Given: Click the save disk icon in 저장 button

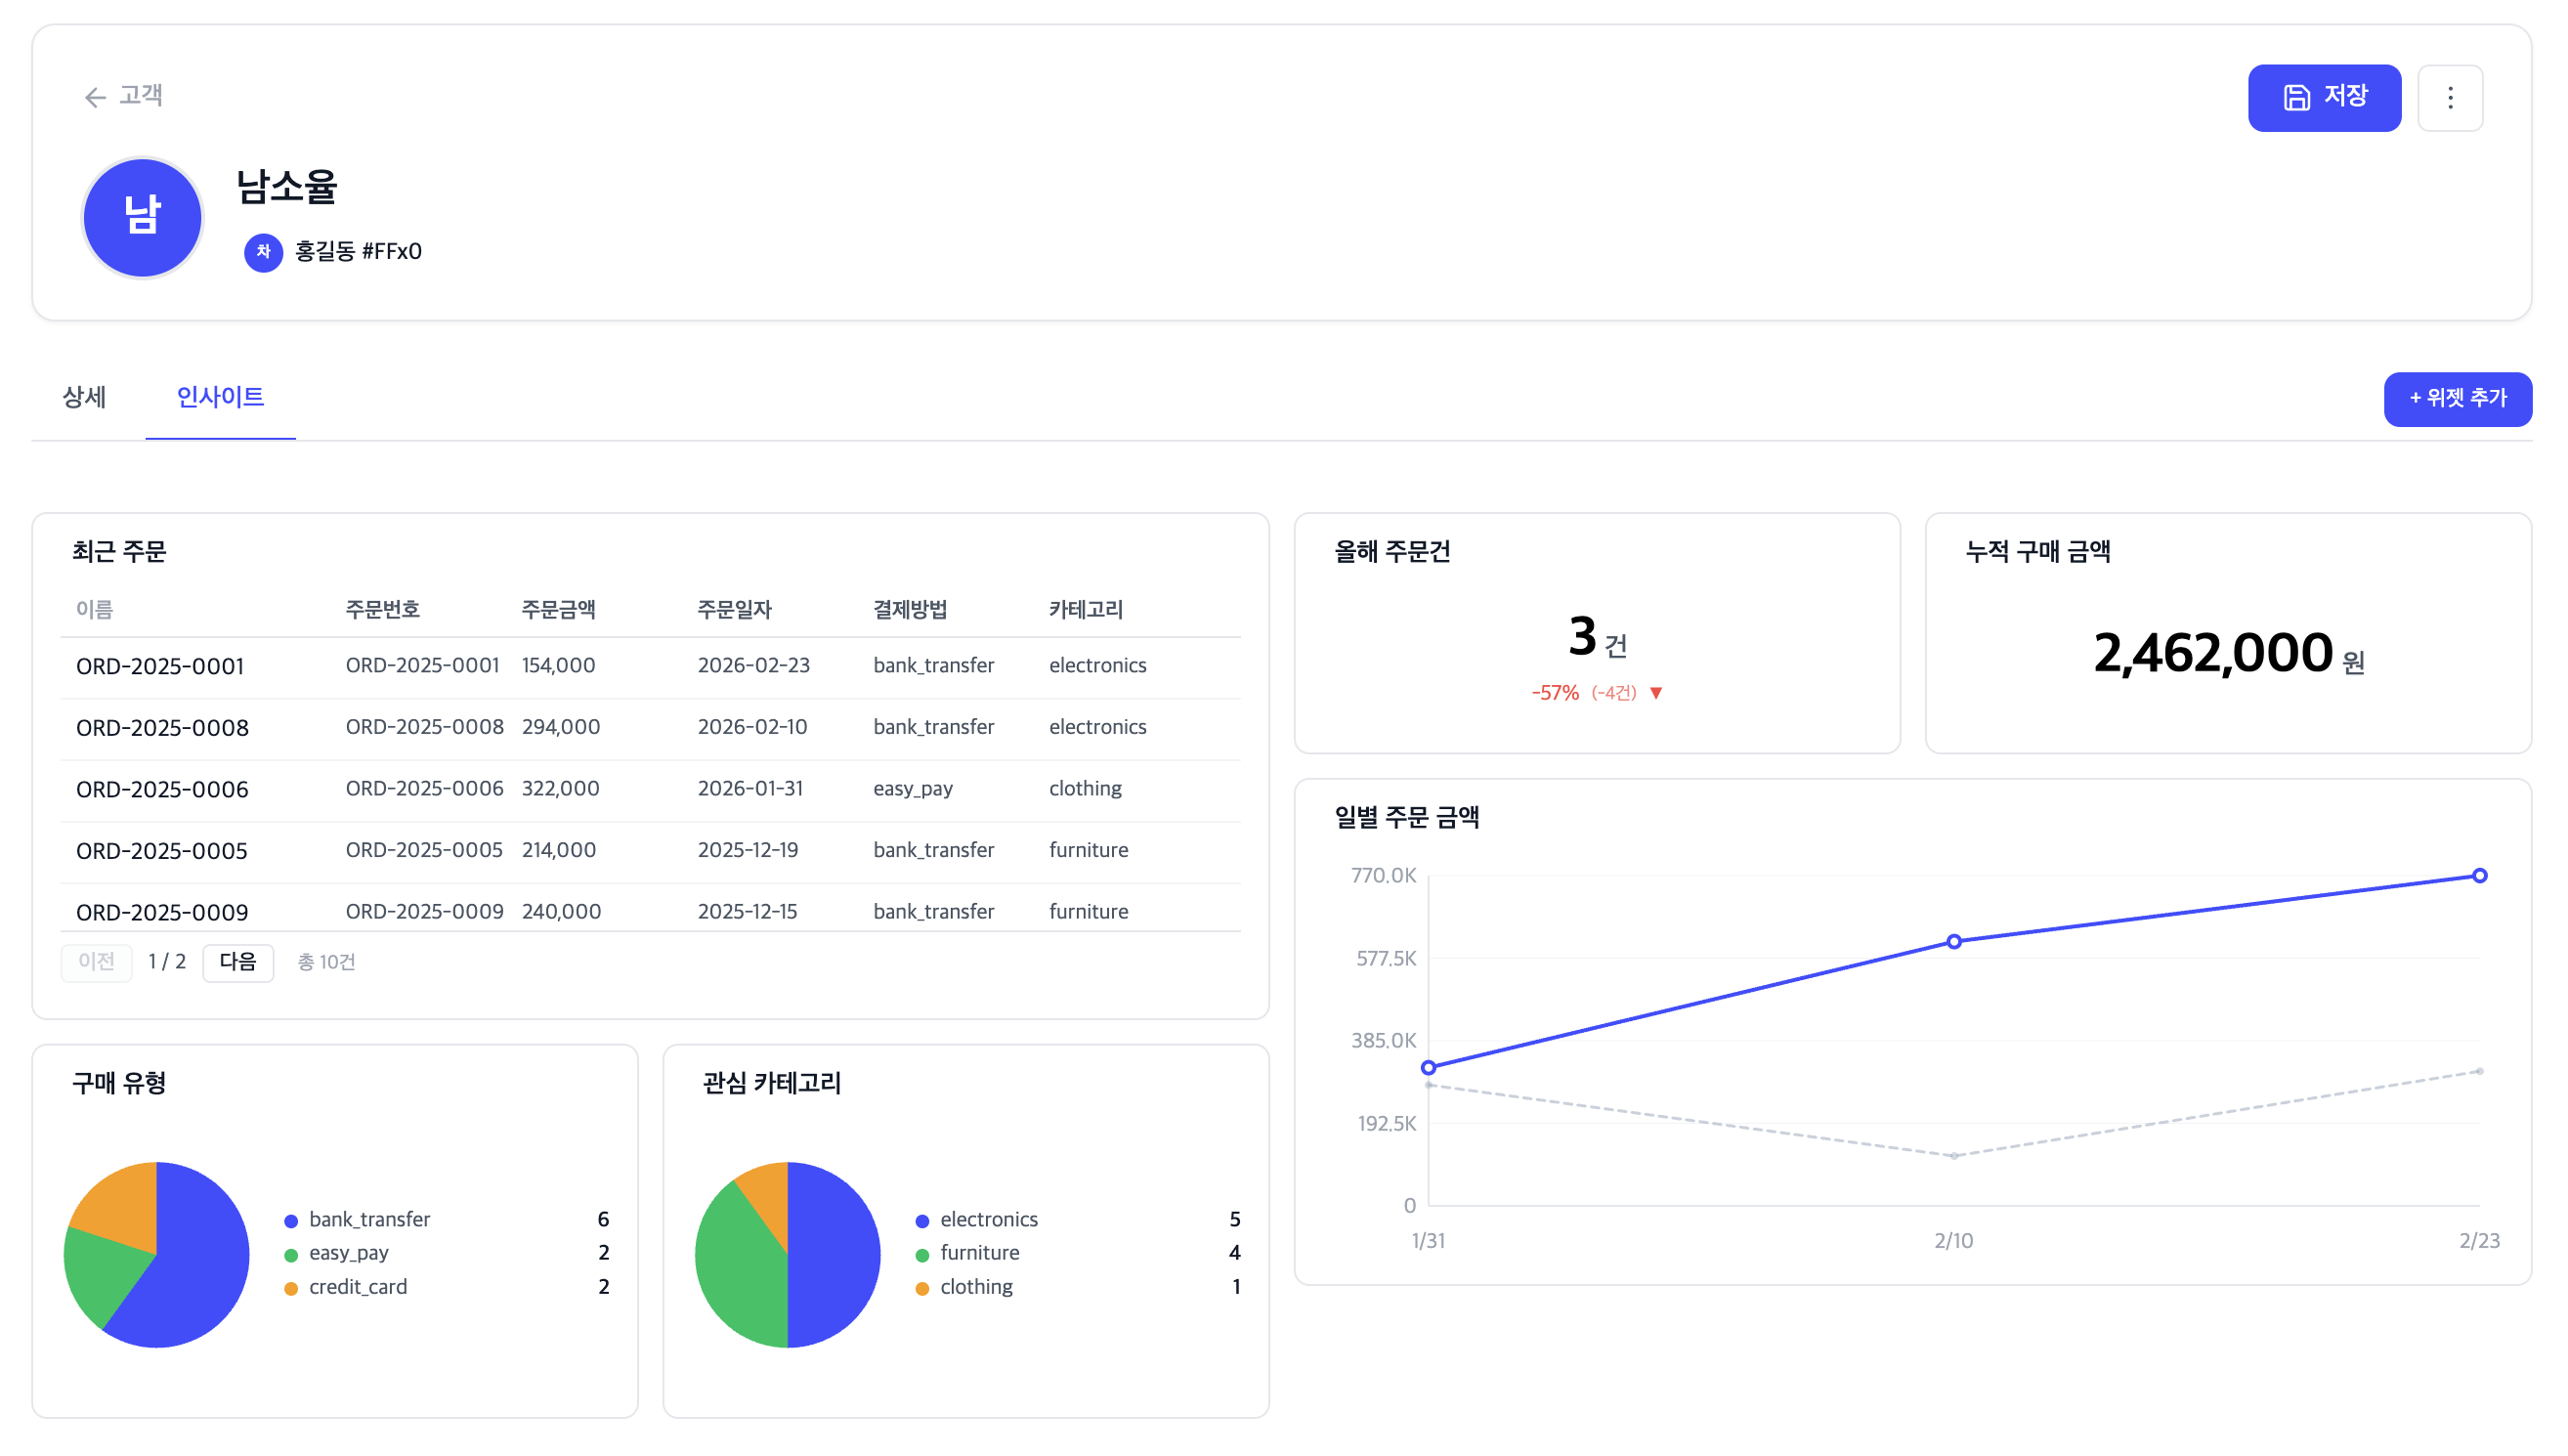Looking at the screenshot, I should point(2297,97).
